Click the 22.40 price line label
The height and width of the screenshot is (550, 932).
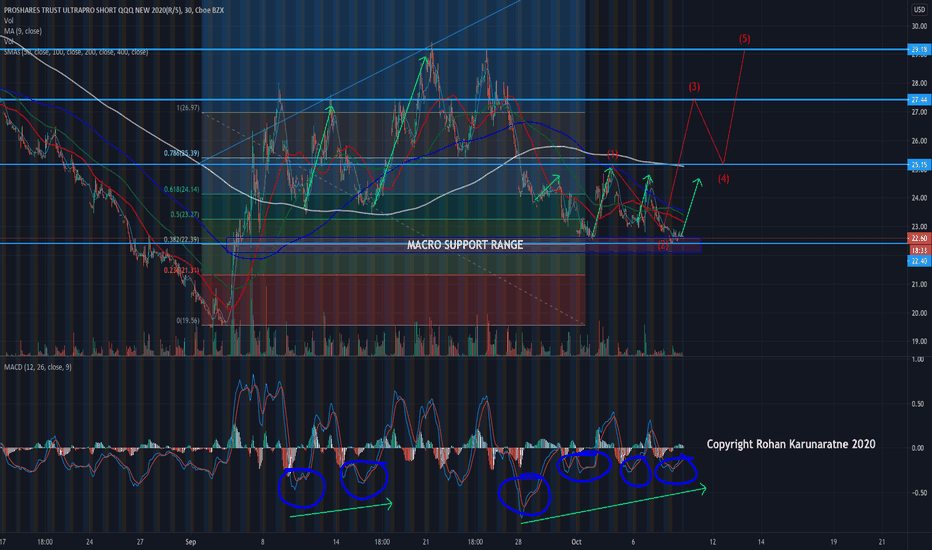[x=920, y=261]
